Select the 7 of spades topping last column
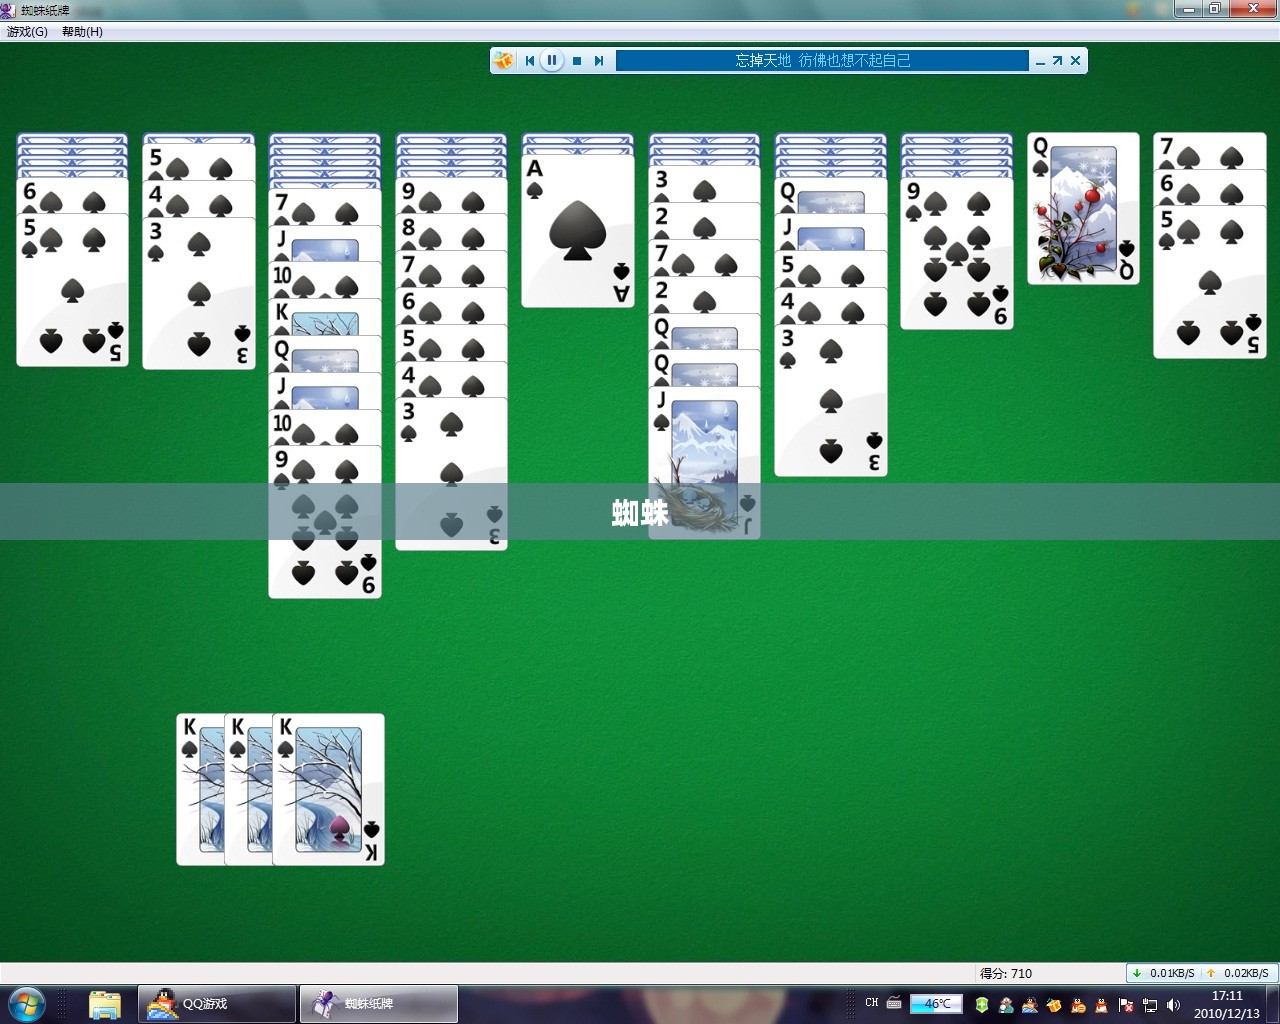Image resolution: width=1280 pixels, height=1024 pixels. (1210, 151)
